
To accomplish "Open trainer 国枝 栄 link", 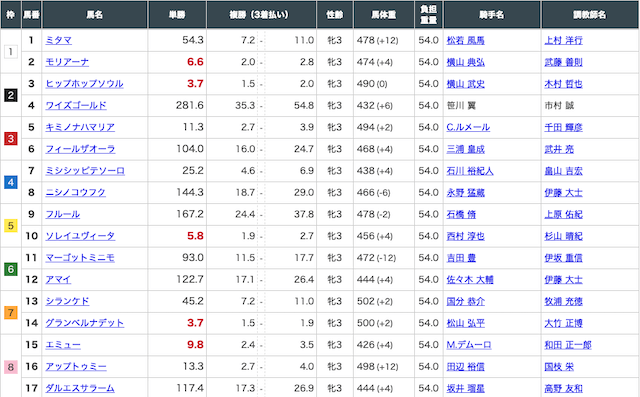I will tap(559, 367).
